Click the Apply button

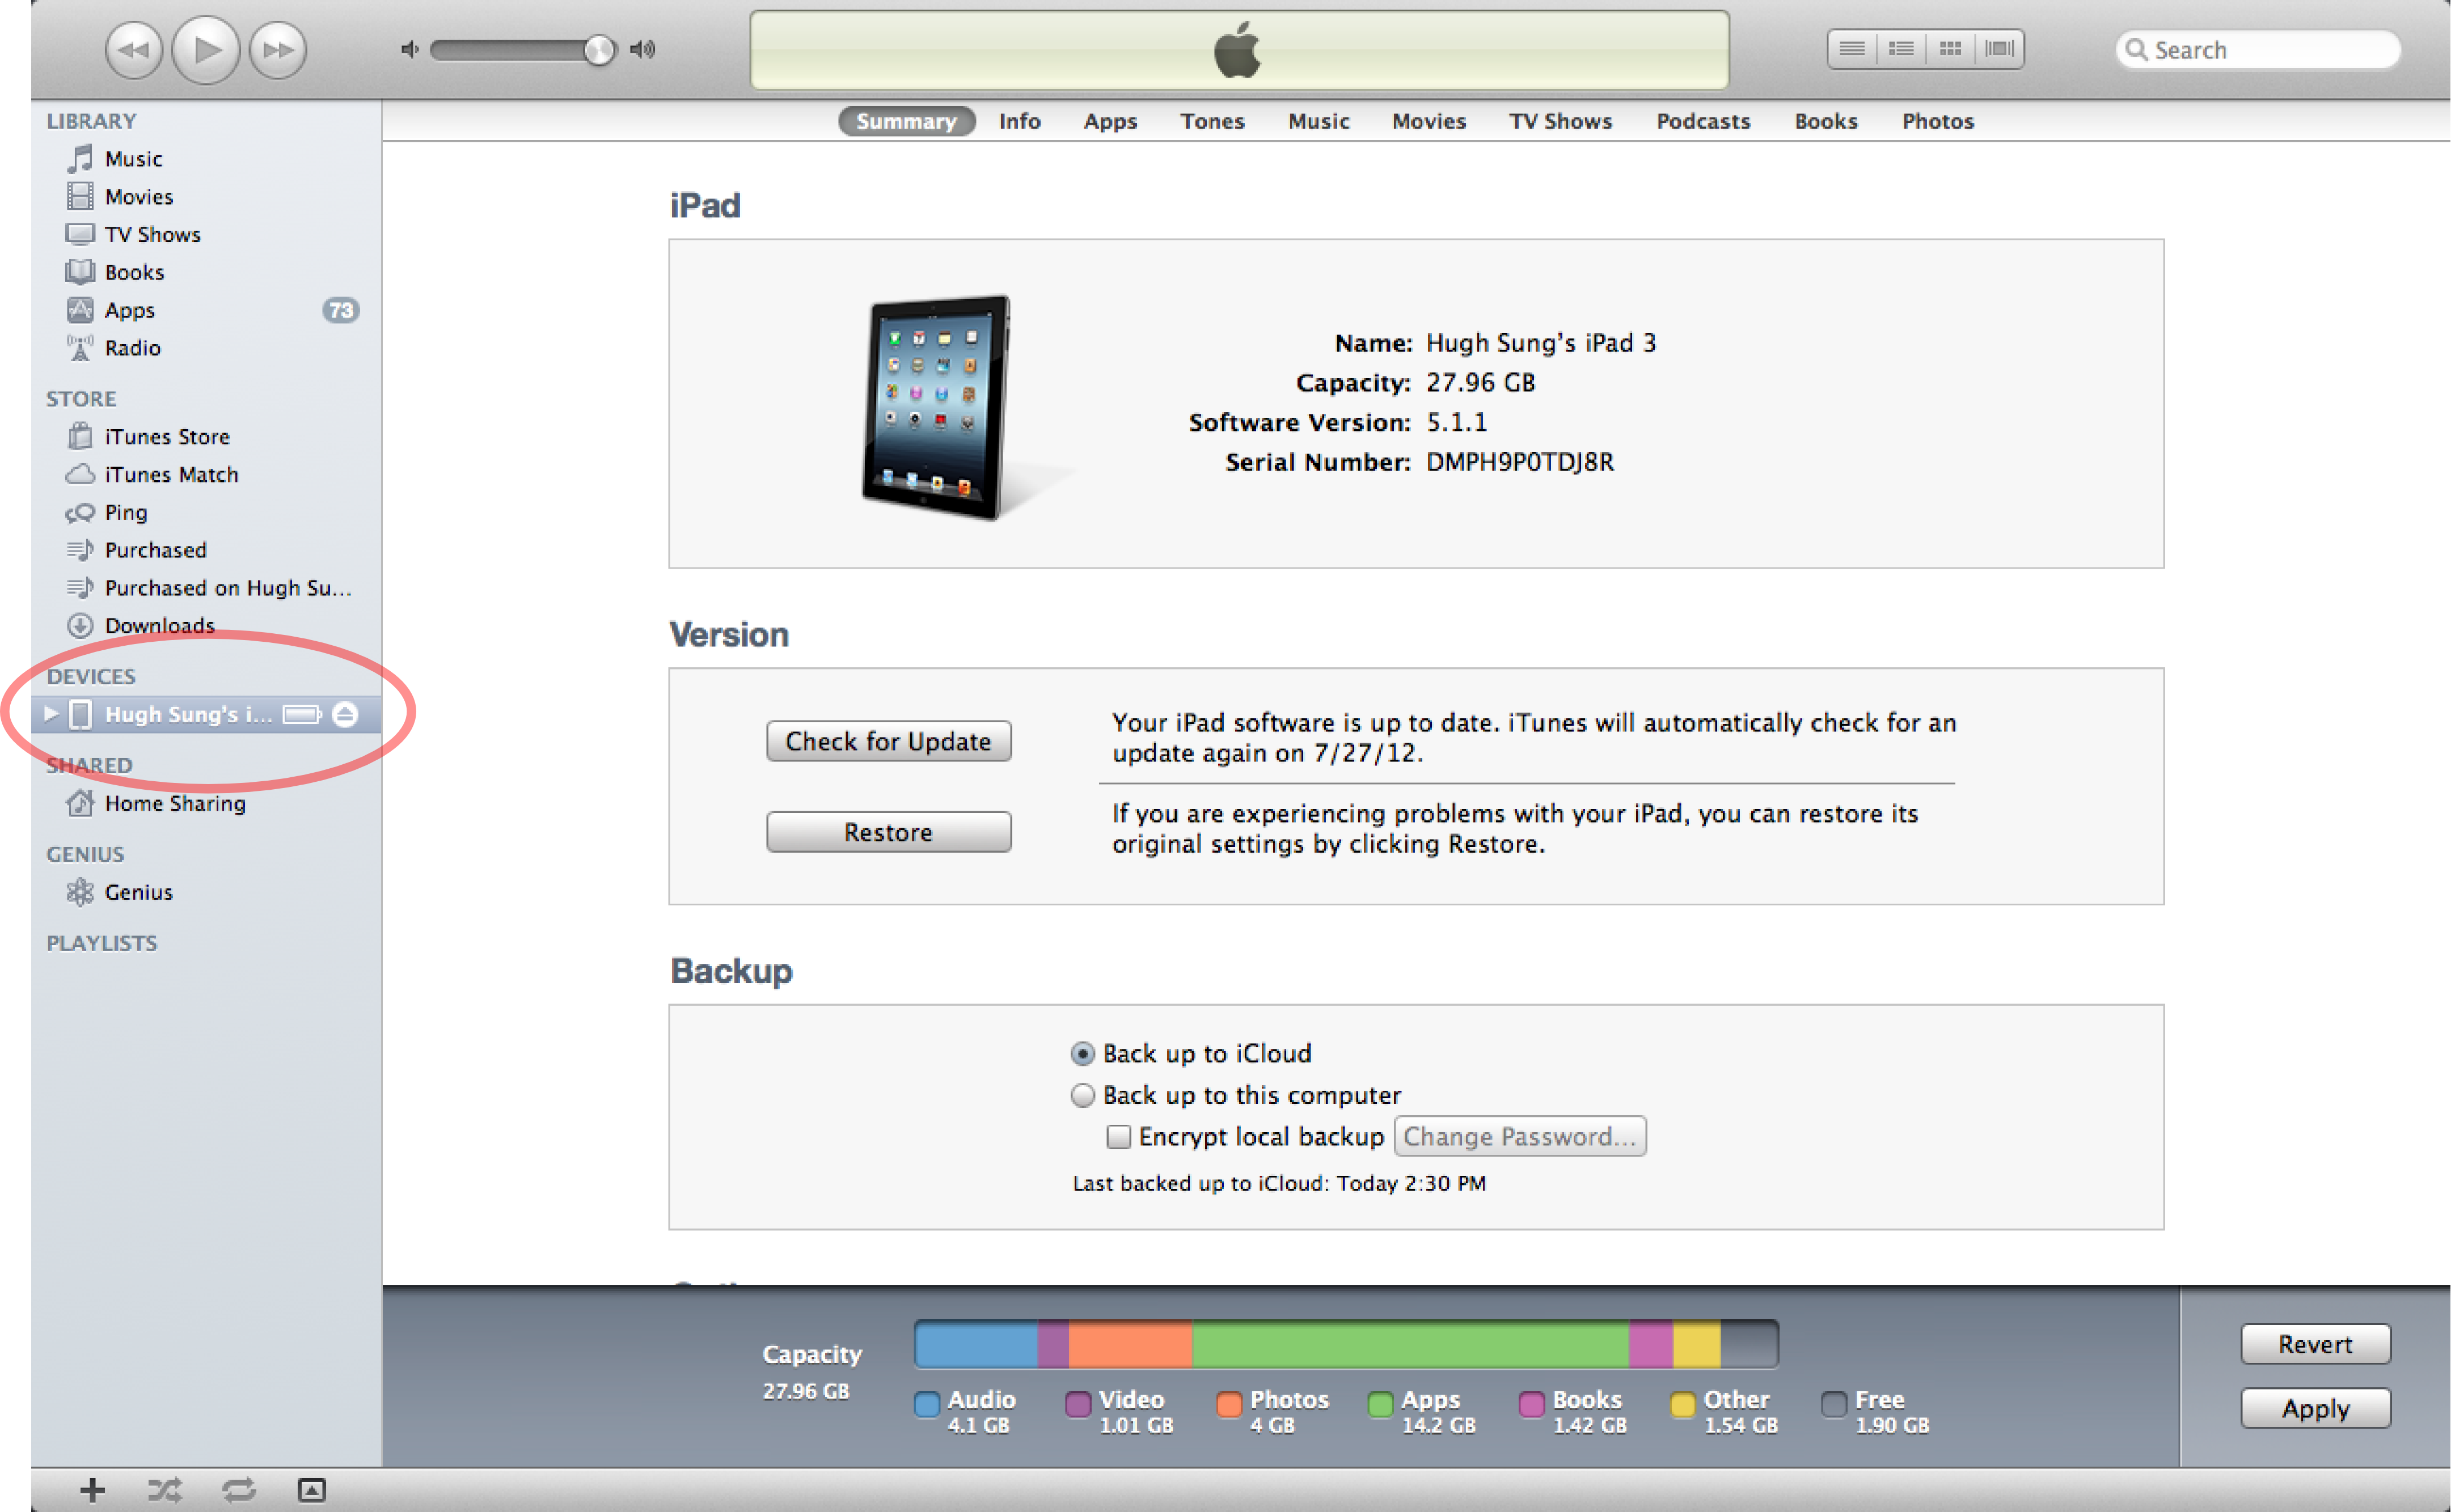pyautogui.click(x=2315, y=1408)
